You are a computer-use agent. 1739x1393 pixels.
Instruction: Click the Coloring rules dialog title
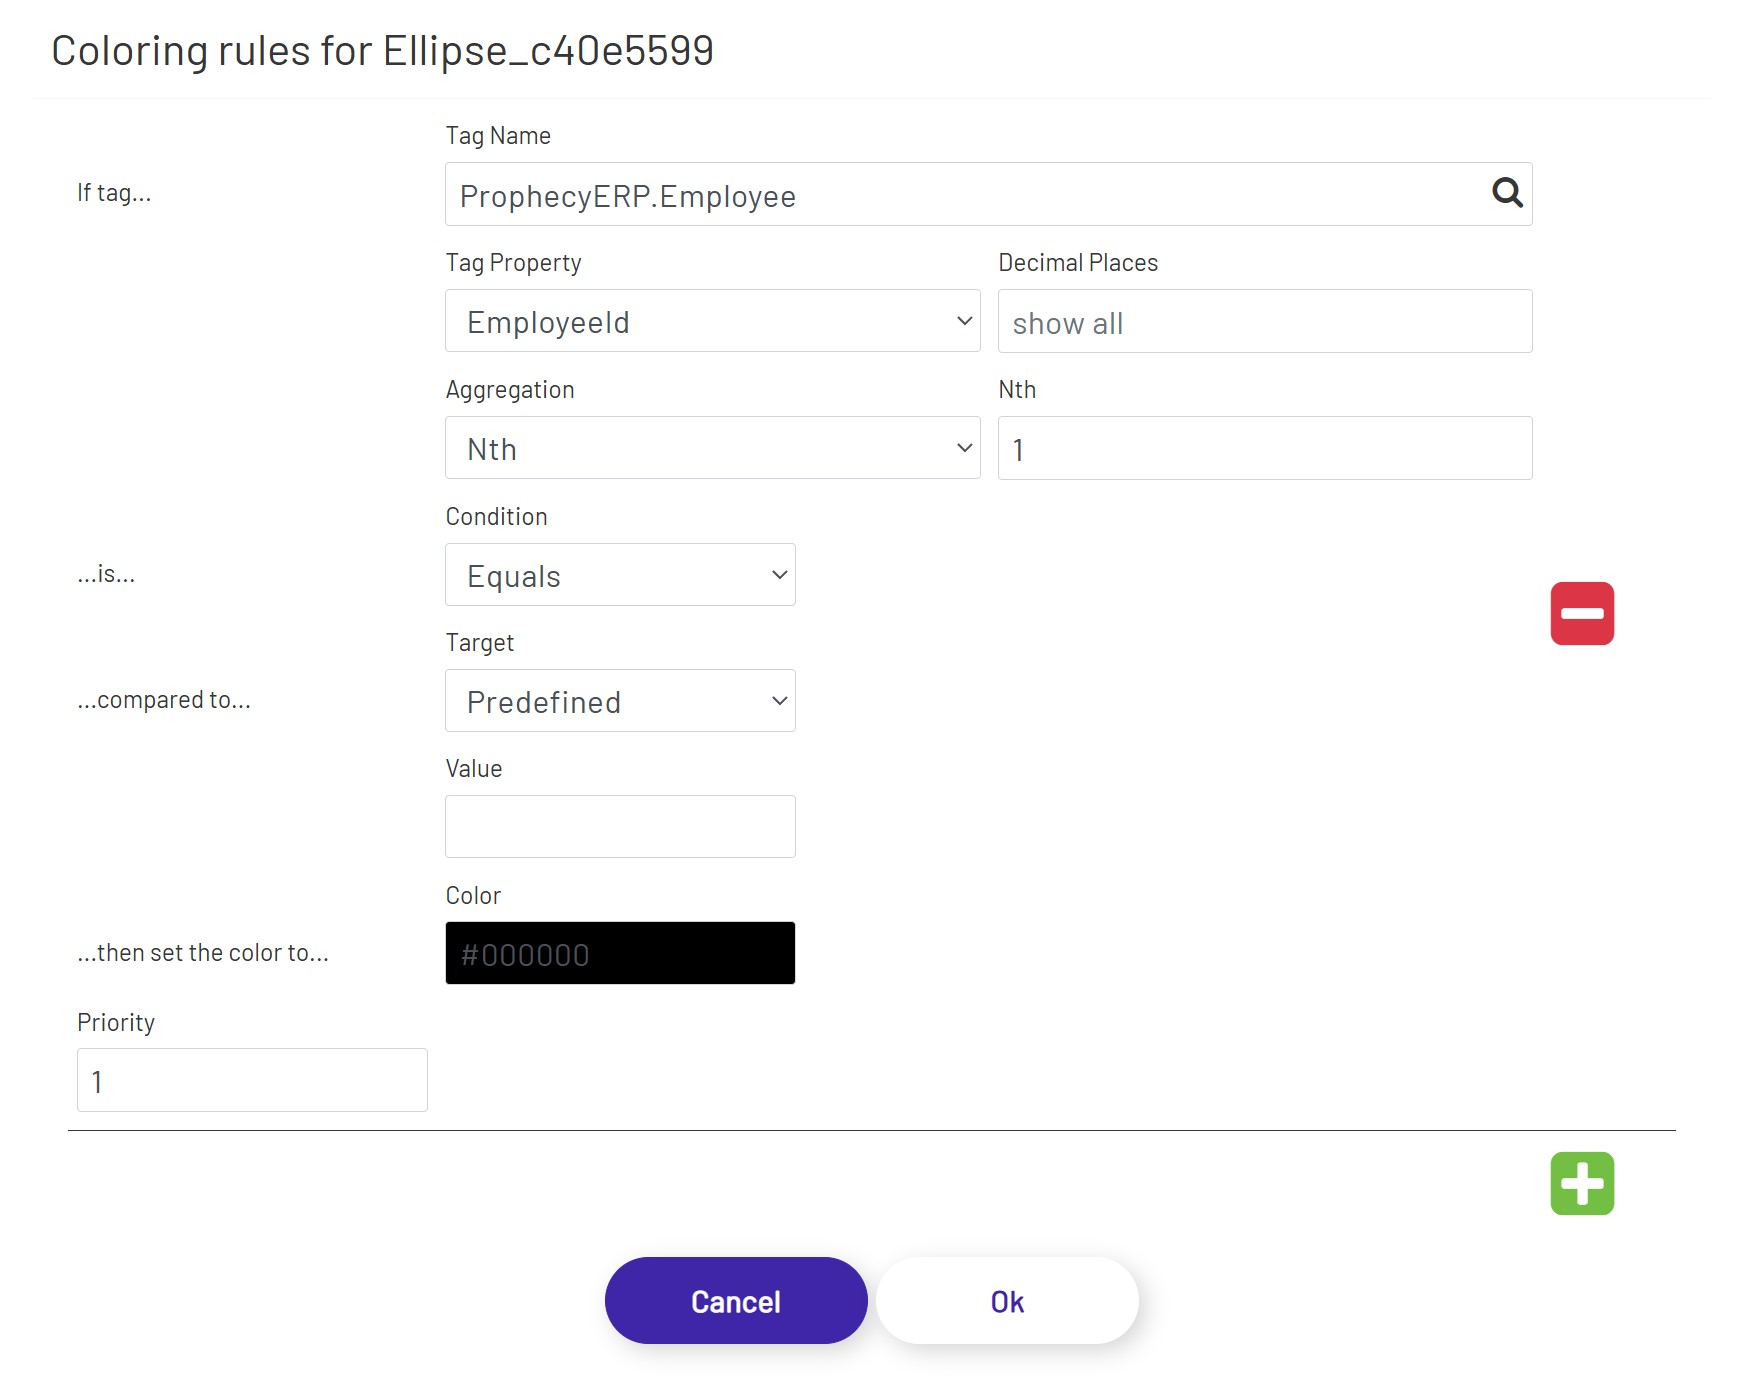382,51
